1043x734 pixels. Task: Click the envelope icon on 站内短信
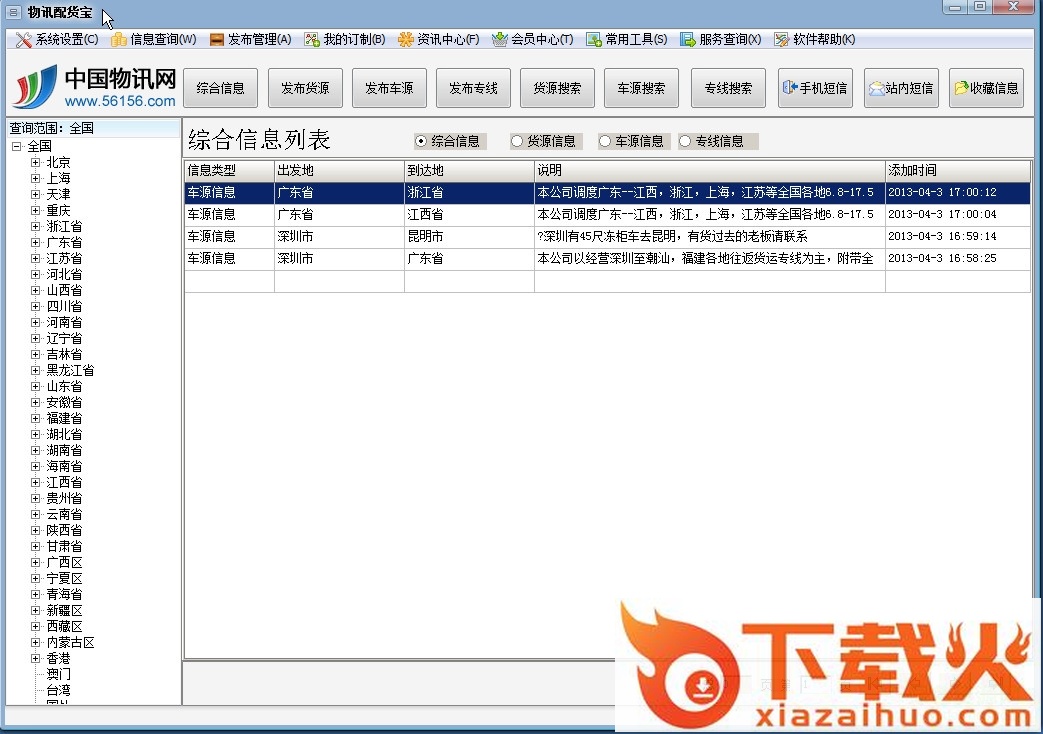[x=877, y=88]
